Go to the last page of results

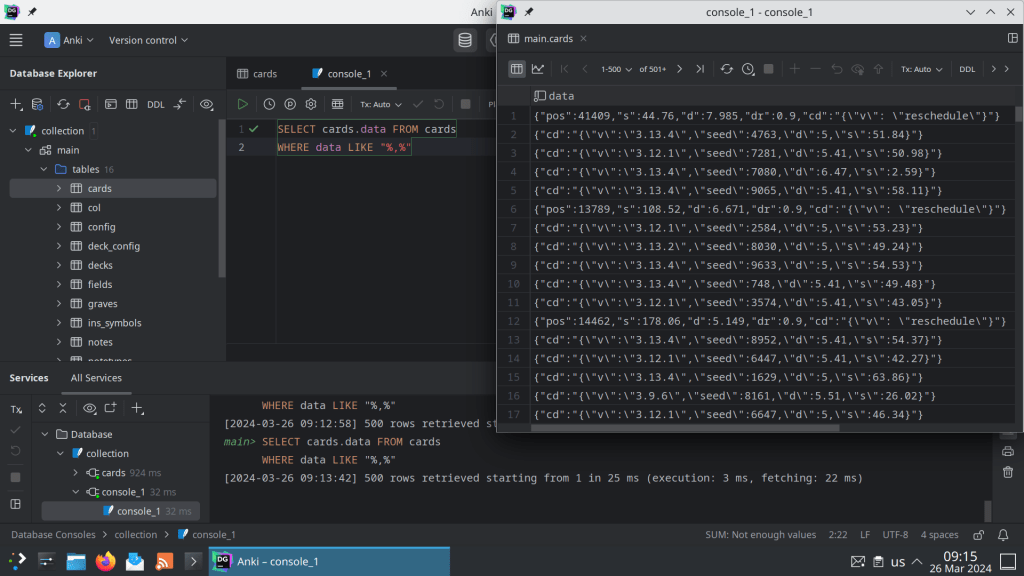[x=700, y=69]
